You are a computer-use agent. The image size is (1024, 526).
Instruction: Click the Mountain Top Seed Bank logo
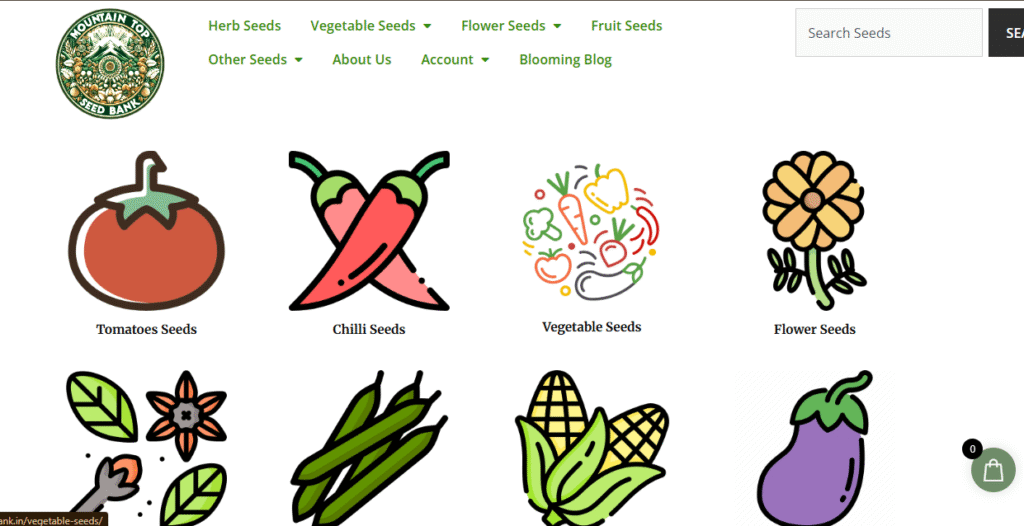(110, 63)
